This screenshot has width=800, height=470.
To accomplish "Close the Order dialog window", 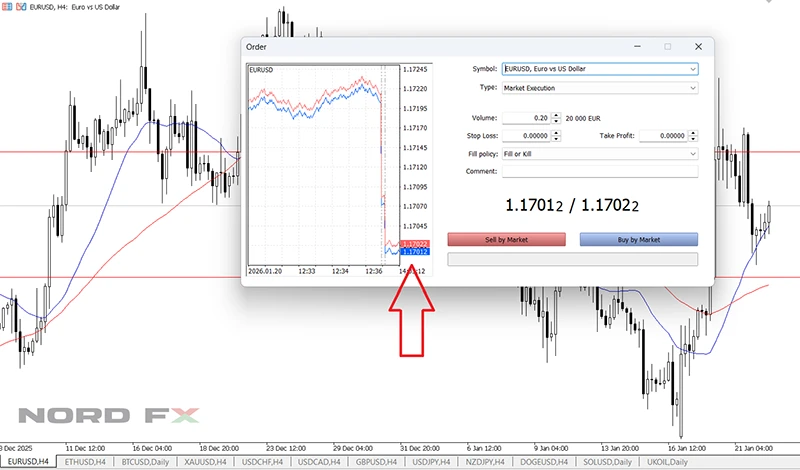I will coord(698,46).
